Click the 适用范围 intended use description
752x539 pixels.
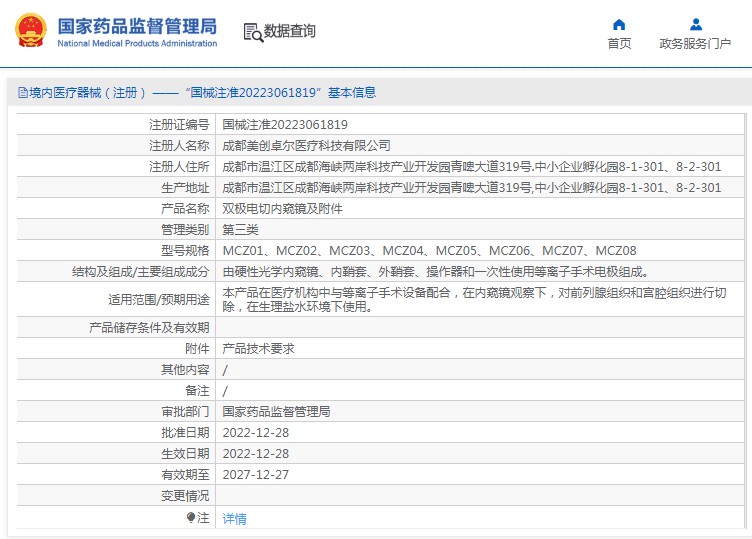(x=474, y=300)
